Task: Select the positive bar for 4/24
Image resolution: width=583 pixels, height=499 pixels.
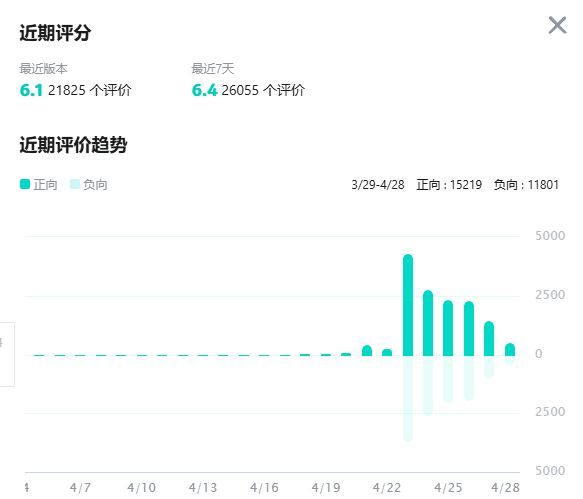Action: tap(428, 323)
